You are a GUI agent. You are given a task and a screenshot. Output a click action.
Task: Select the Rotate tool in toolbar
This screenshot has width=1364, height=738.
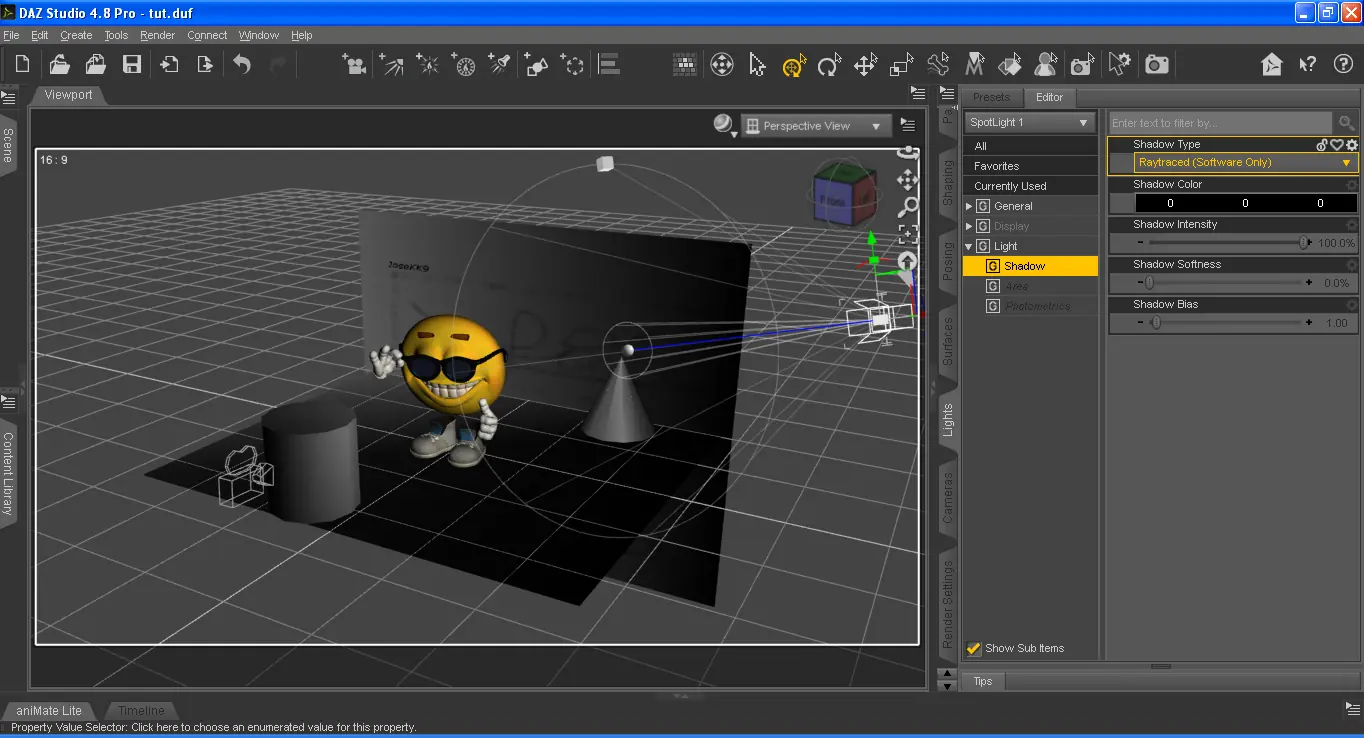[x=829, y=65]
